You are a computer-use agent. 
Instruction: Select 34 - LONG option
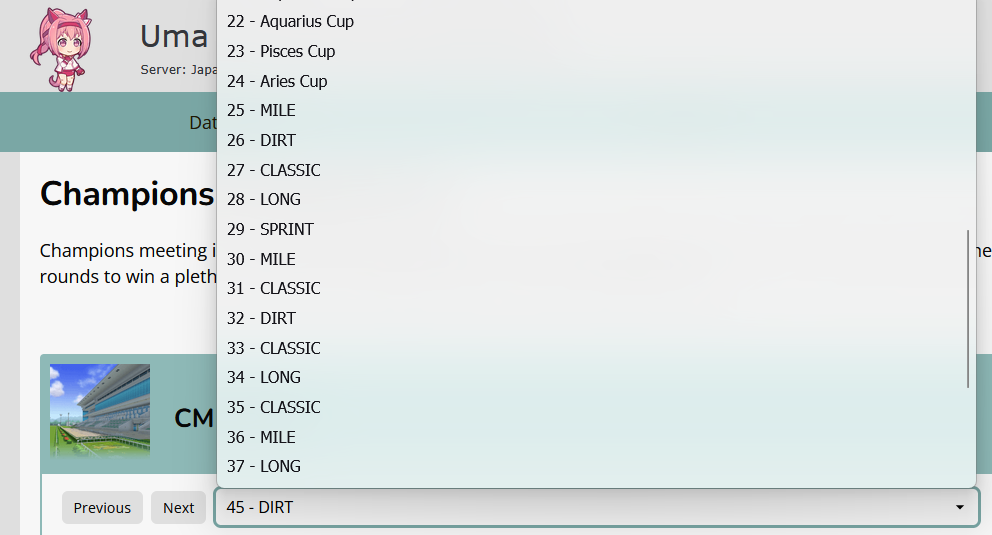point(596,378)
